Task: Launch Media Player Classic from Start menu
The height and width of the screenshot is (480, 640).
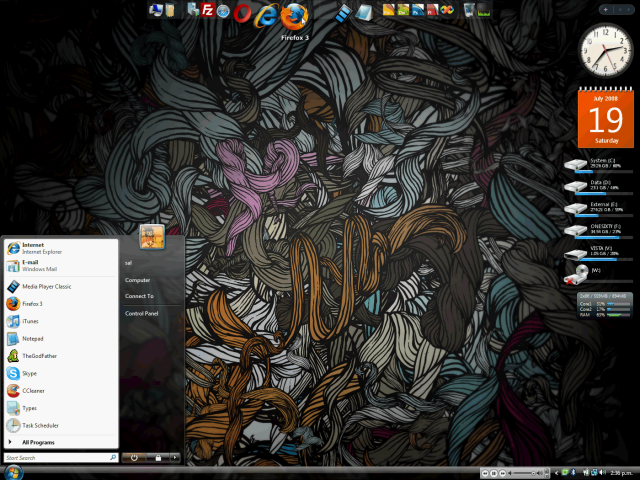Action: pos(61,287)
